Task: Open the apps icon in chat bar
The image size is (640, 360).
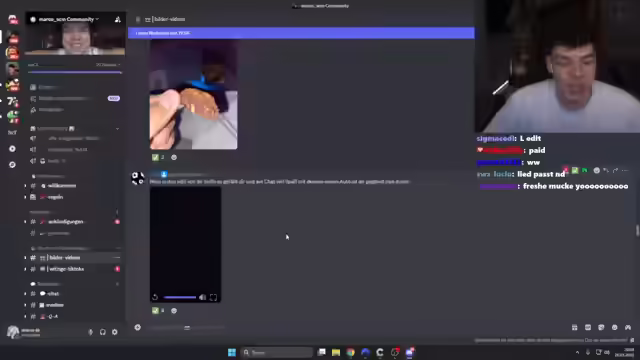Action: tap(574, 327)
